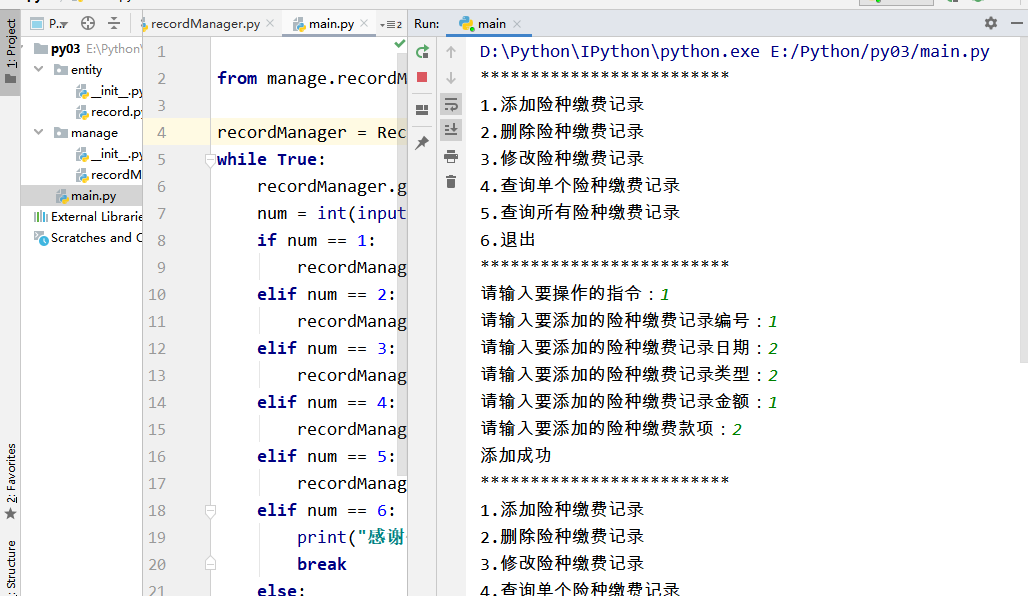Open recordManager file in manage folder
The height and width of the screenshot is (596, 1028).
click(109, 174)
